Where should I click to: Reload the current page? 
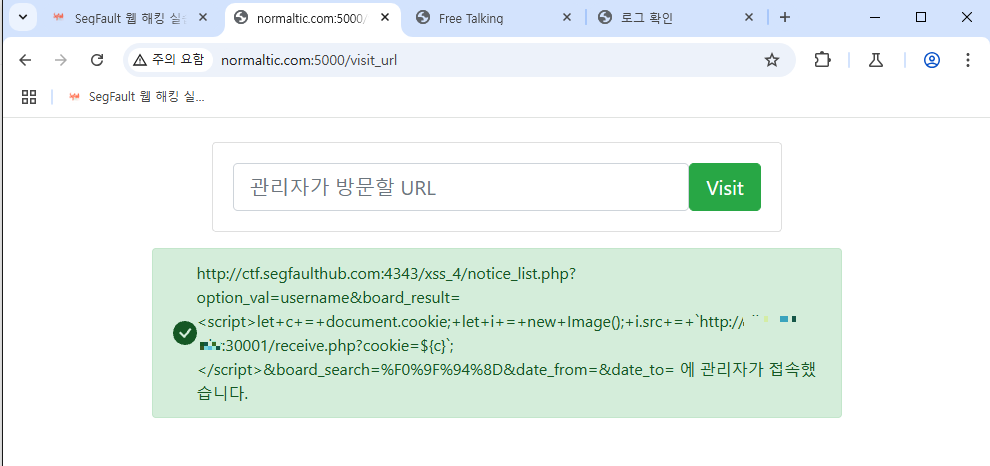click(x=97, y=60)
